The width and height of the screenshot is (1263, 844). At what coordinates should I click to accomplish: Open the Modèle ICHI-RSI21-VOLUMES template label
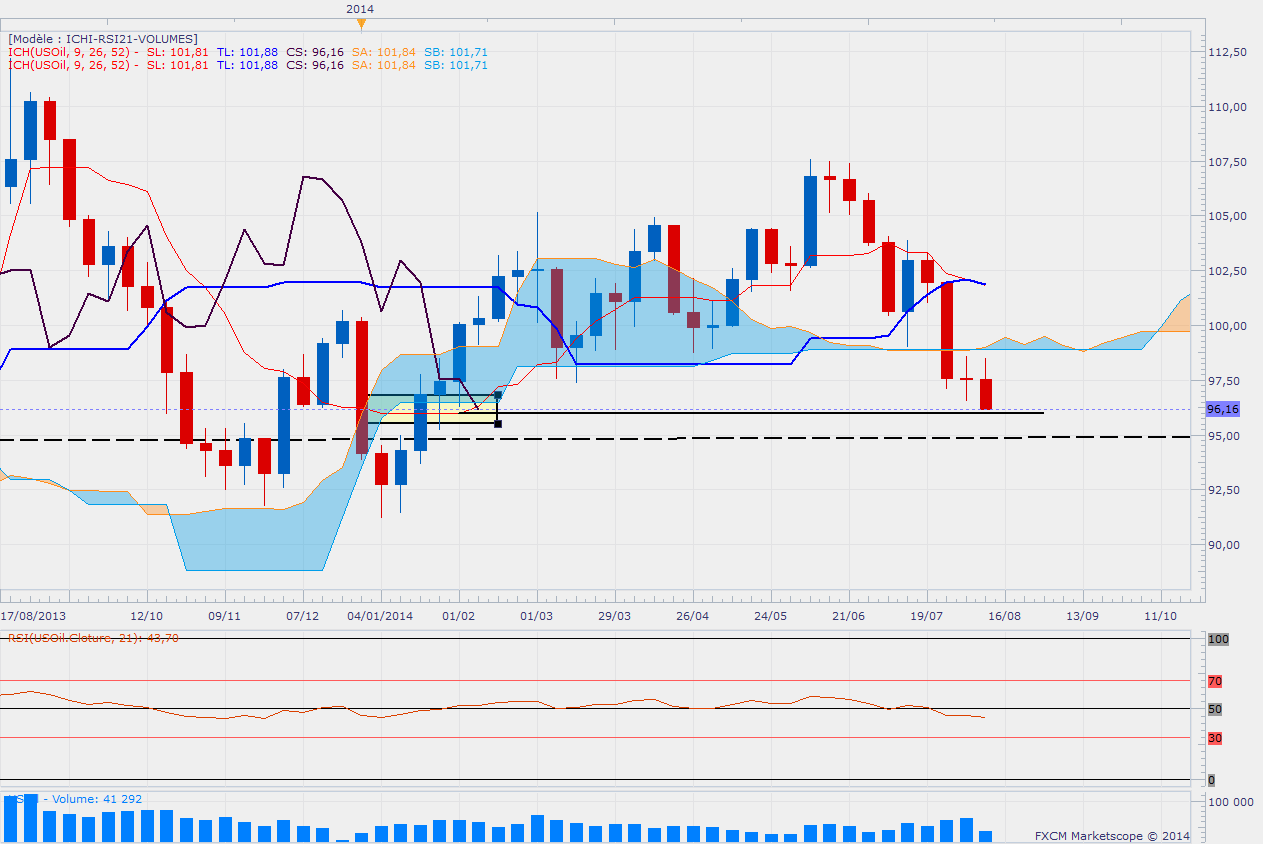click(x=102, y=38)
